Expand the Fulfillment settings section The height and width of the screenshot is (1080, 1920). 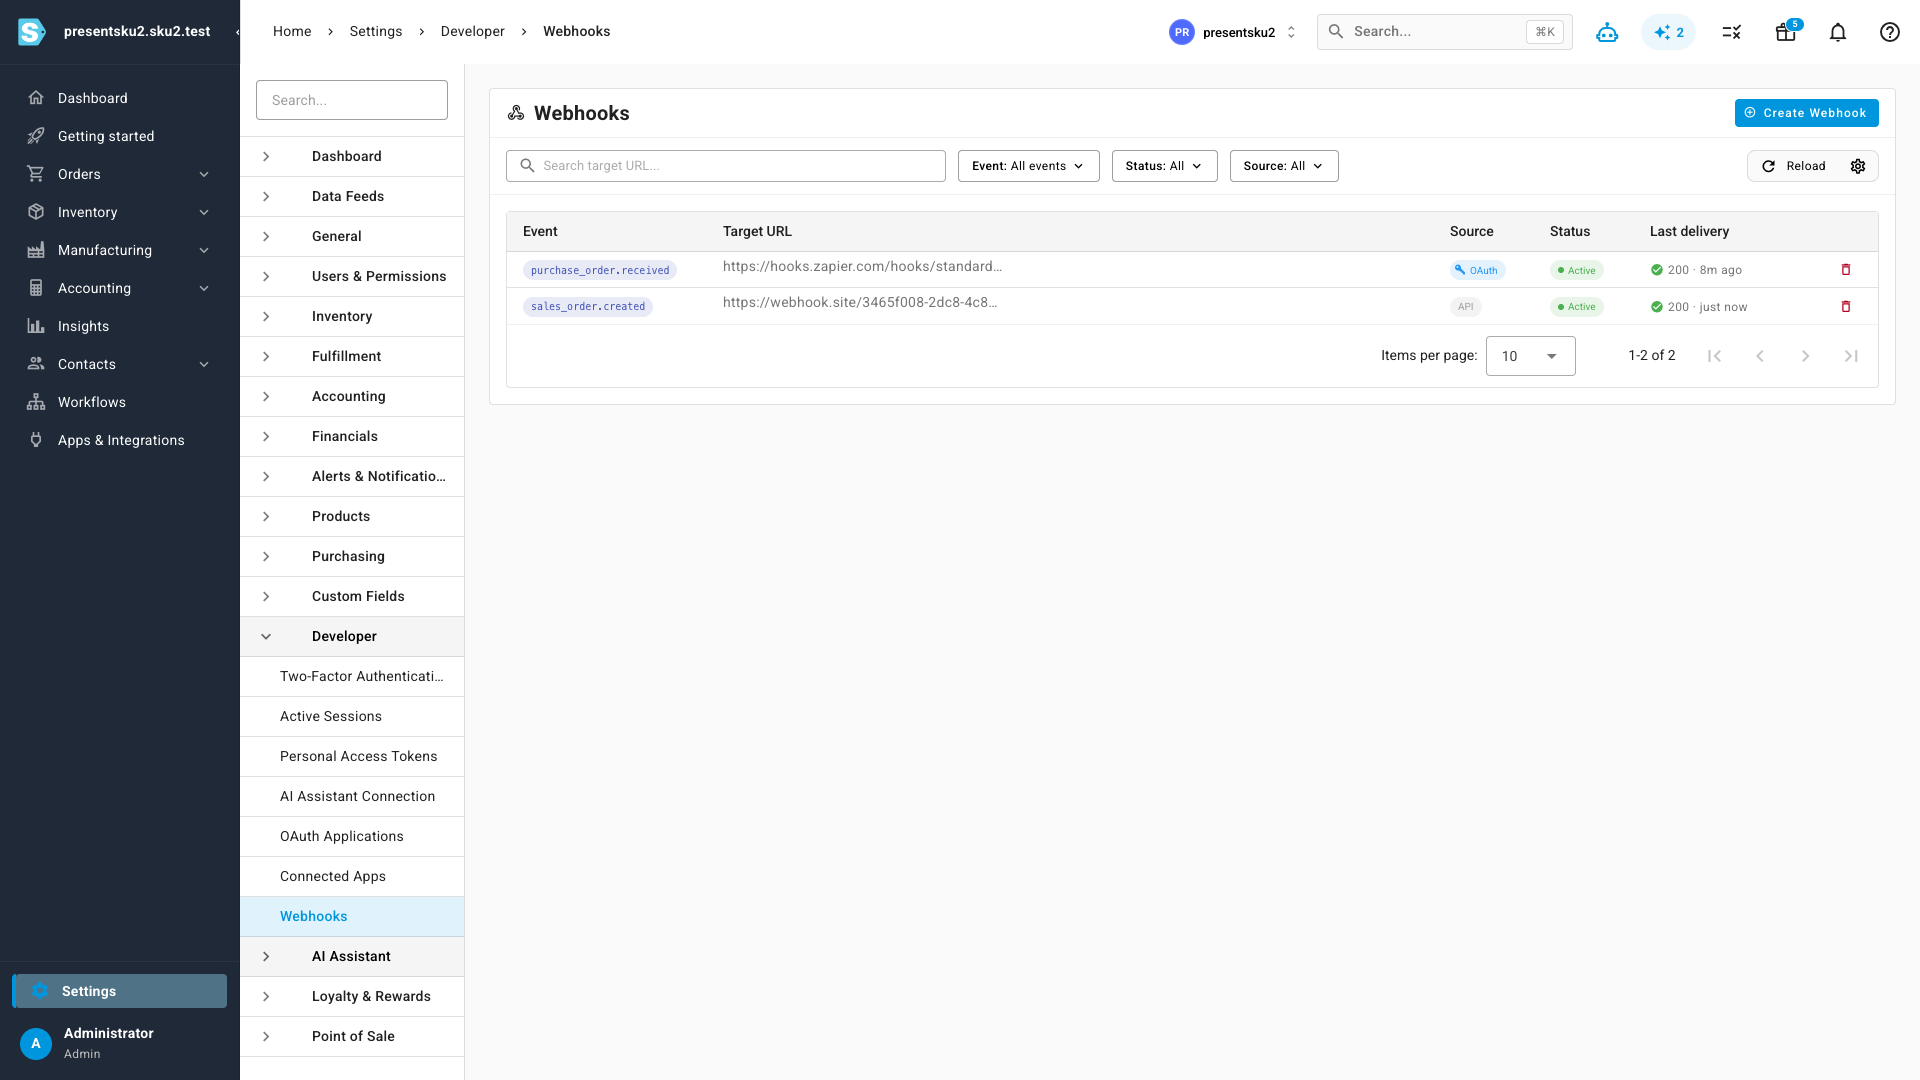coord(352,356)
